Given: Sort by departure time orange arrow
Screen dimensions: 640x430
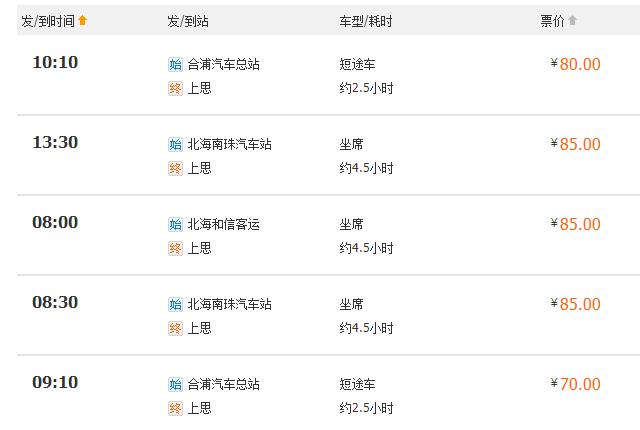Looking at the screenshot, I should (x=82, y=20).
